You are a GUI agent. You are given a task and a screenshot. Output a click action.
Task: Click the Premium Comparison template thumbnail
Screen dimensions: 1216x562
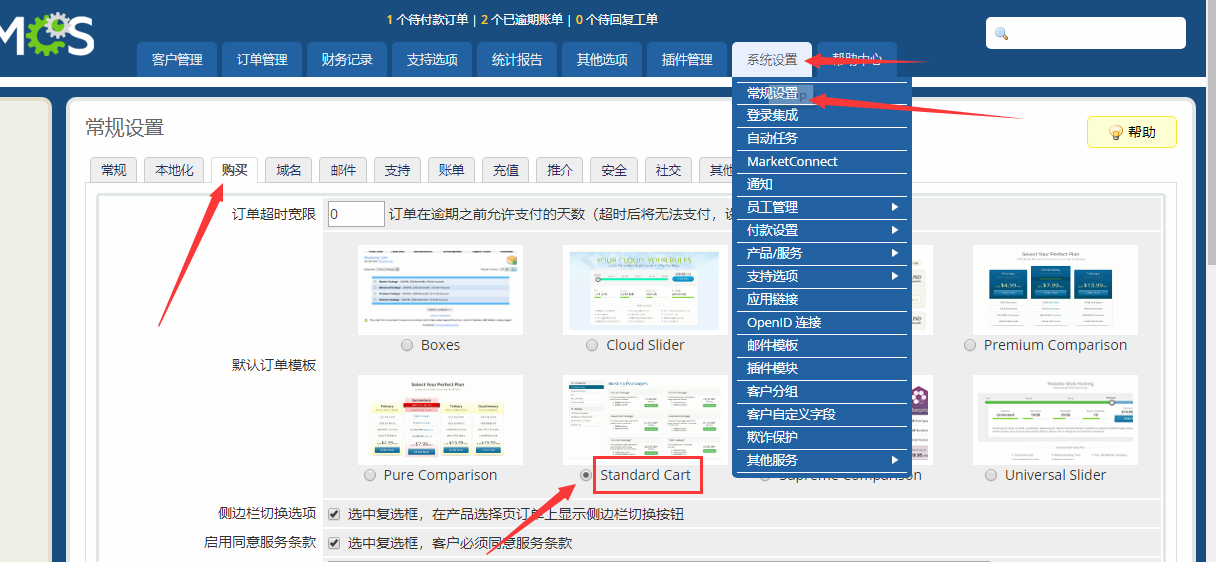click(1055, 290)
